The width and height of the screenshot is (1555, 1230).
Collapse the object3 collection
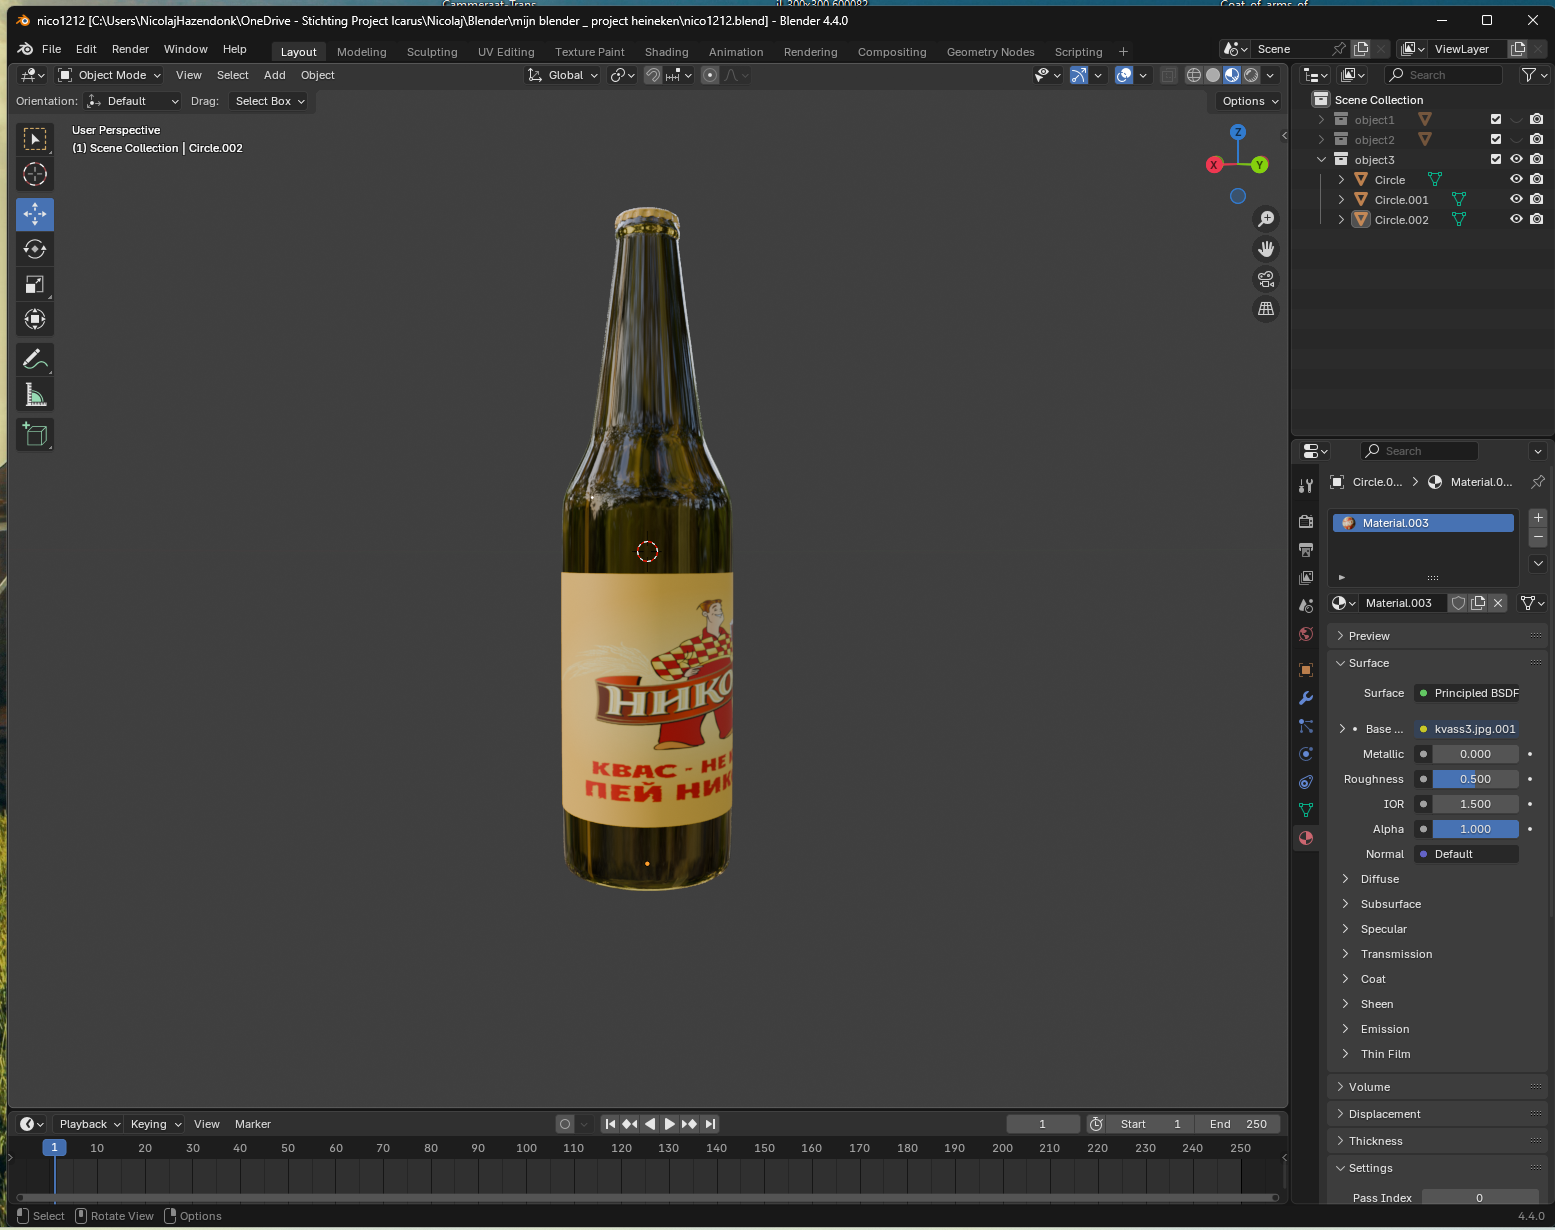pos(1321,160)
